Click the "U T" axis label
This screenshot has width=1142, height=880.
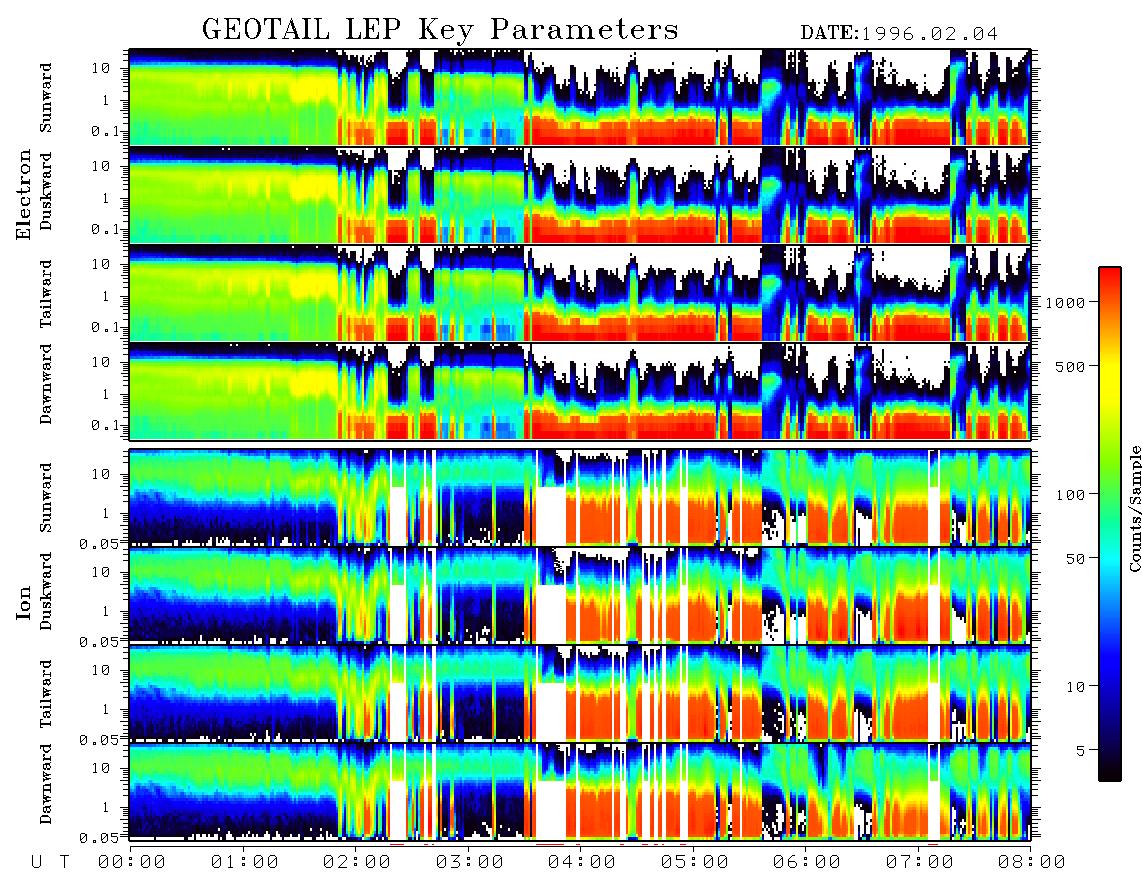point(50,863)
